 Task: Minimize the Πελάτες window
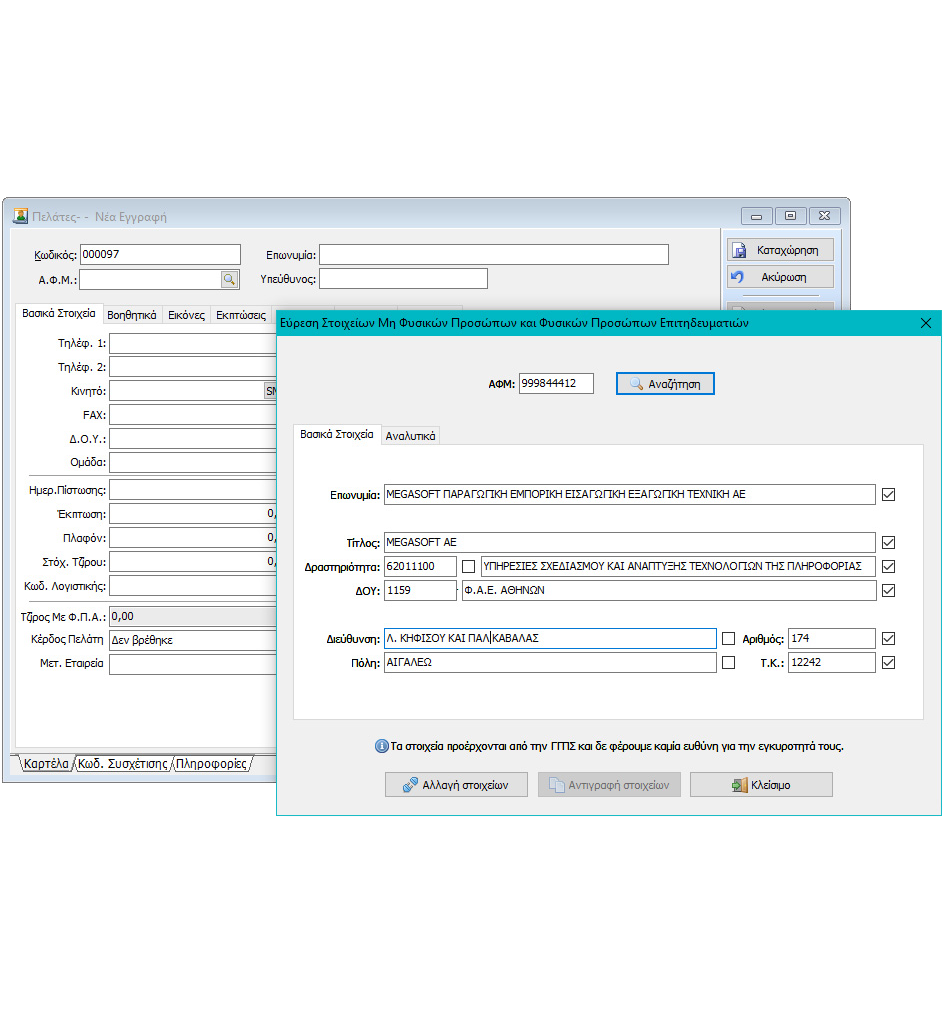click(756, 216)
